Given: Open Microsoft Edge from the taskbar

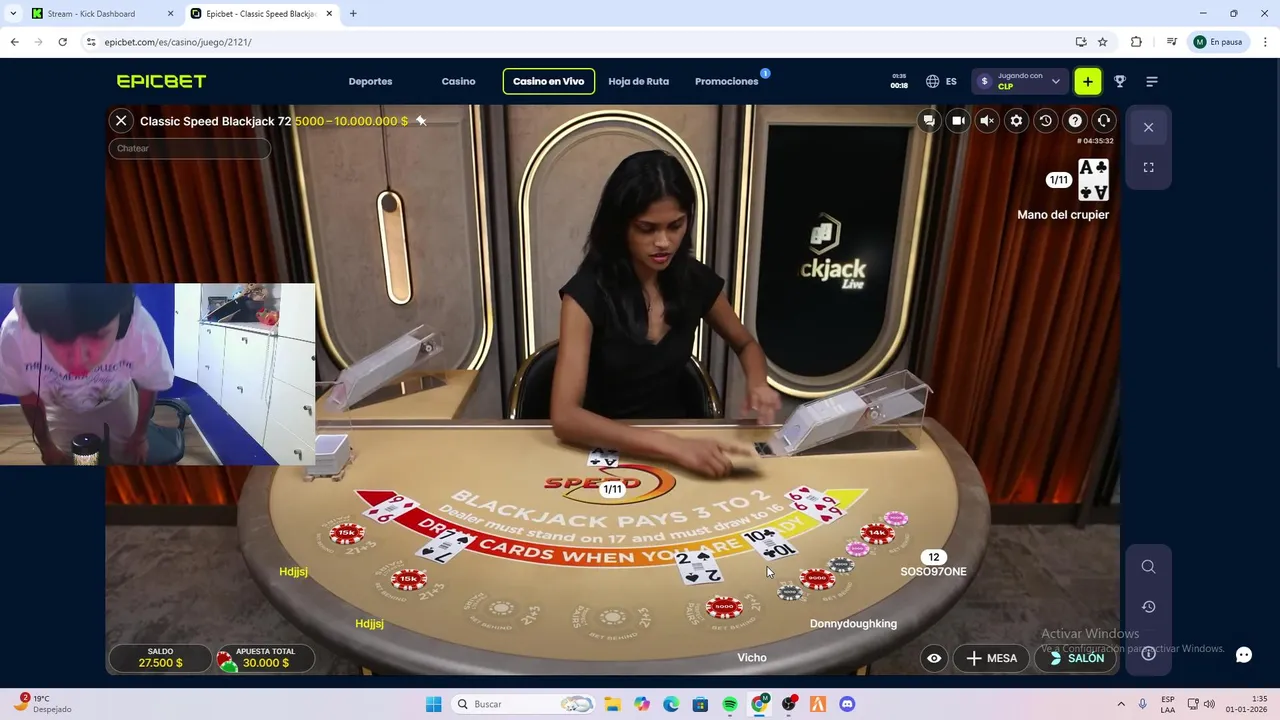Looking at the screenshot, I should point(671,704).
